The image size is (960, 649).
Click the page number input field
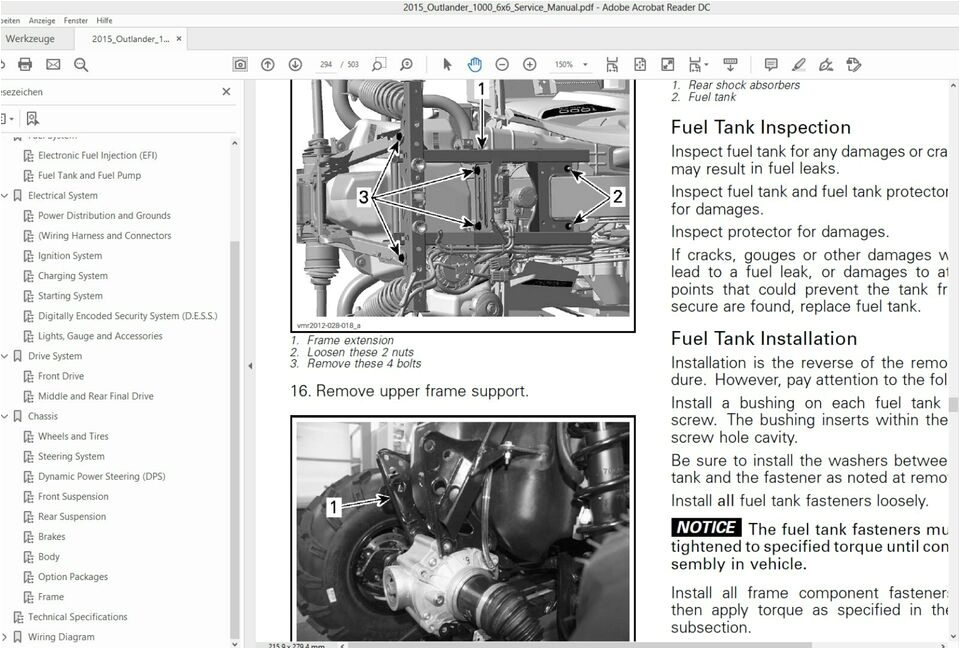(x=327, y=64)
